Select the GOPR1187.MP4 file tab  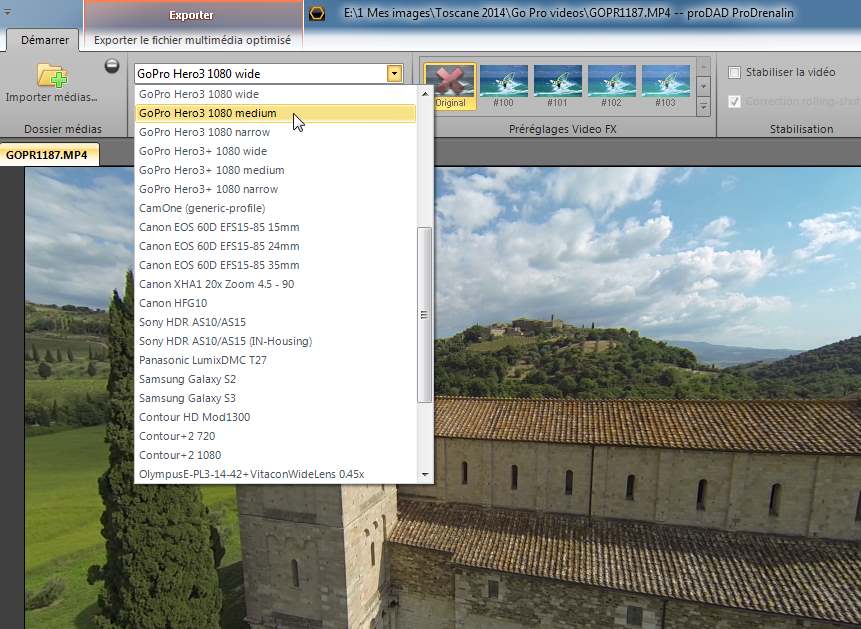click(x=46, y=155)
